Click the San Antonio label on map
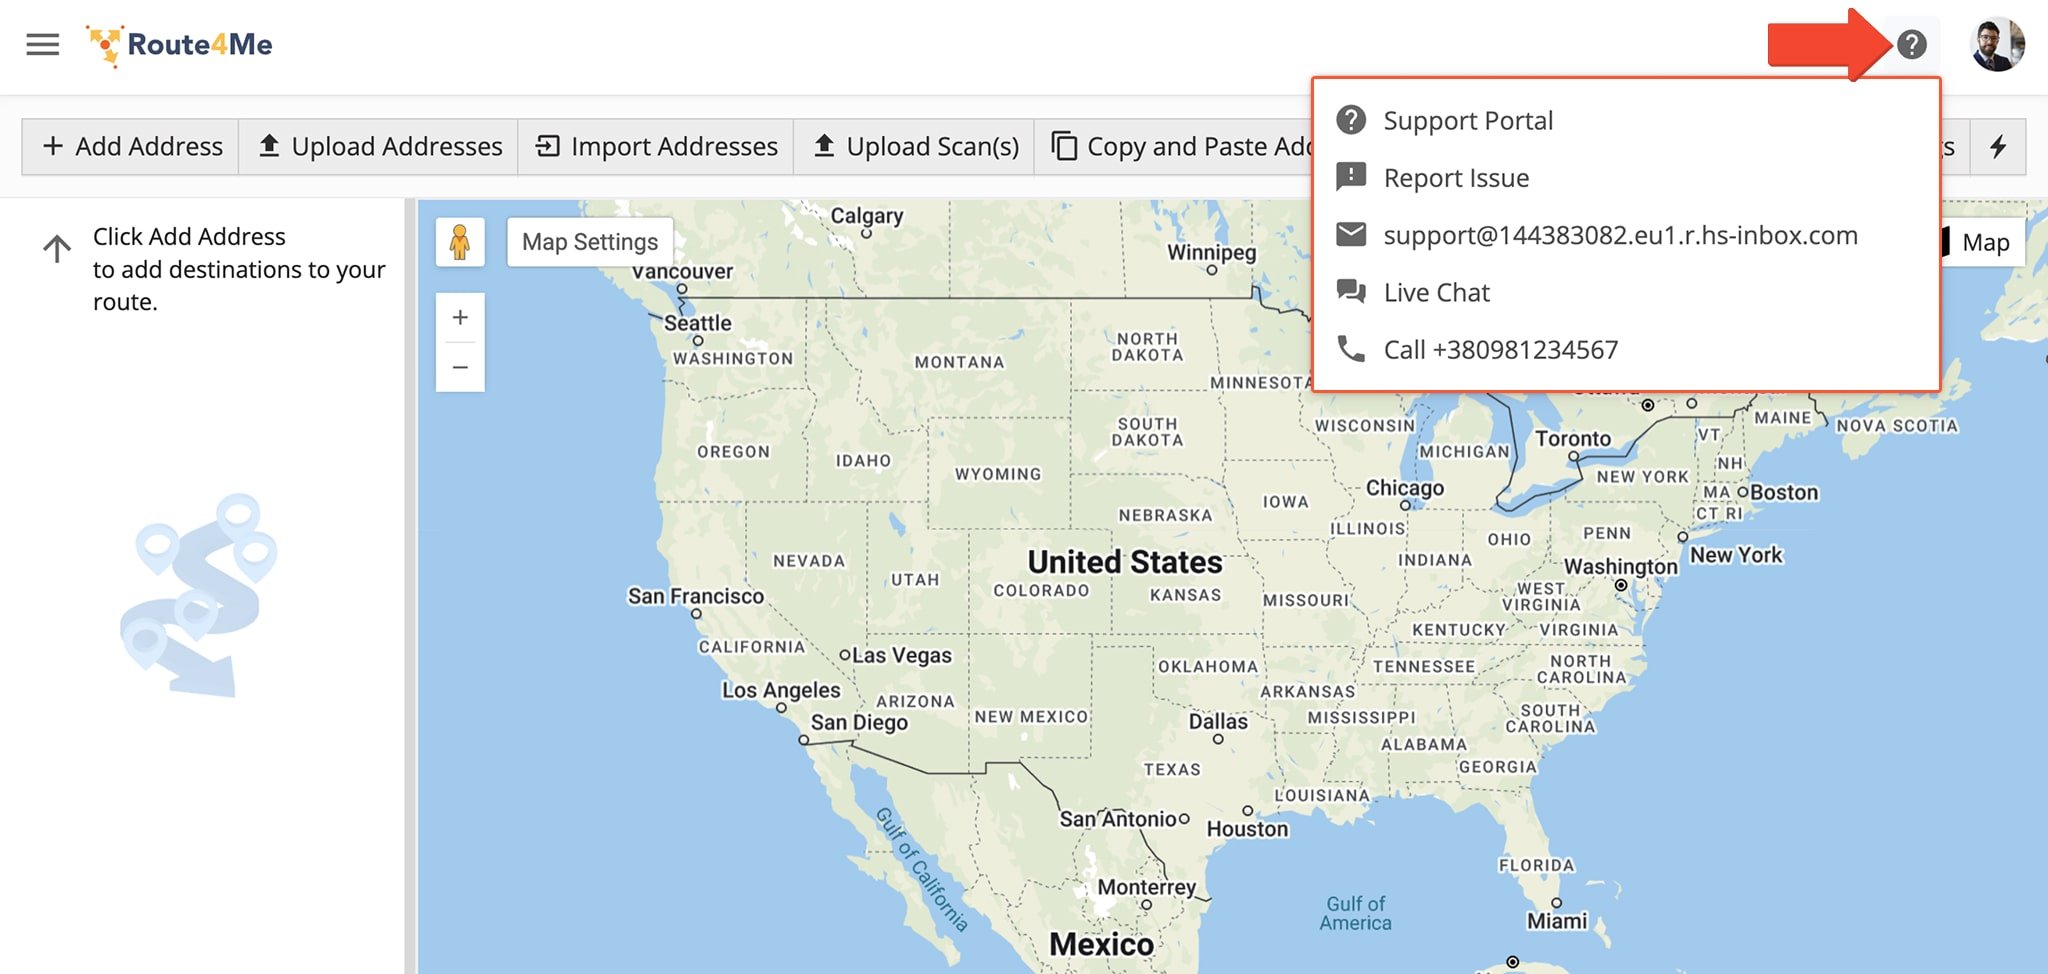 coord(1118,819)
